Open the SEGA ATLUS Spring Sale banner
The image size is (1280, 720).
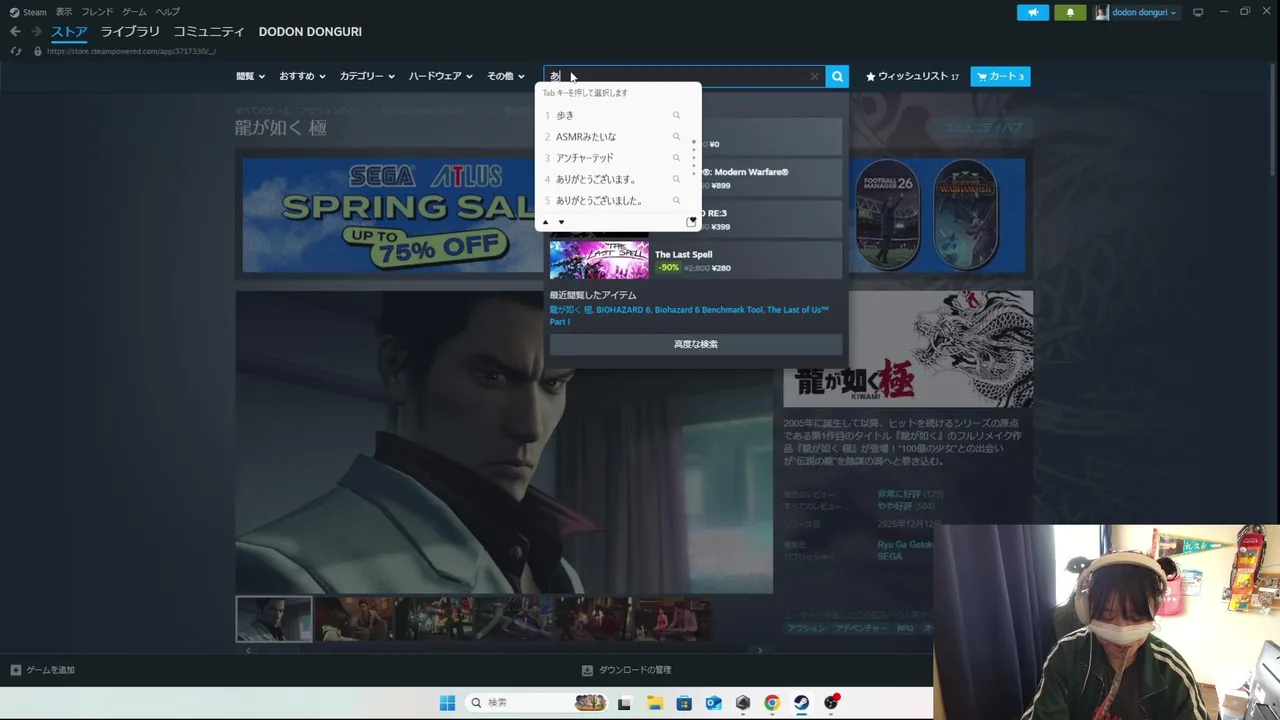(x=390, y=215)
